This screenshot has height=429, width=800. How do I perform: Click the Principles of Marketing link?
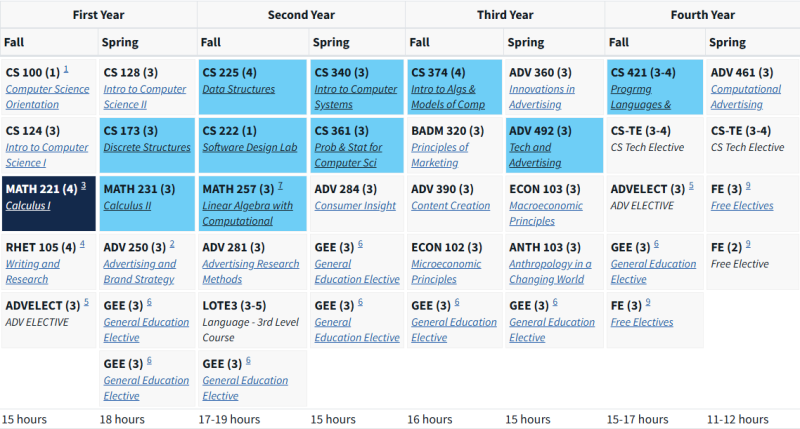[x=440, y=155]
